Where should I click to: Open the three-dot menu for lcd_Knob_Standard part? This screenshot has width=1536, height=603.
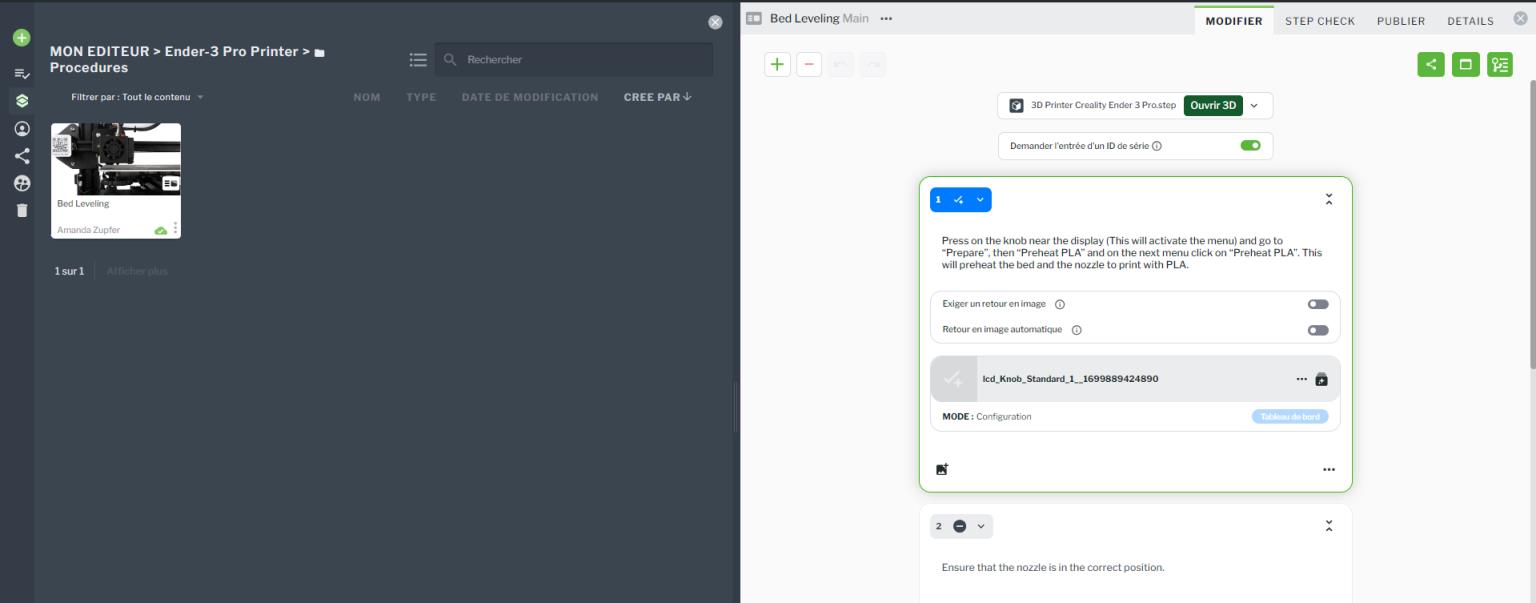[x=1301, y=379]
